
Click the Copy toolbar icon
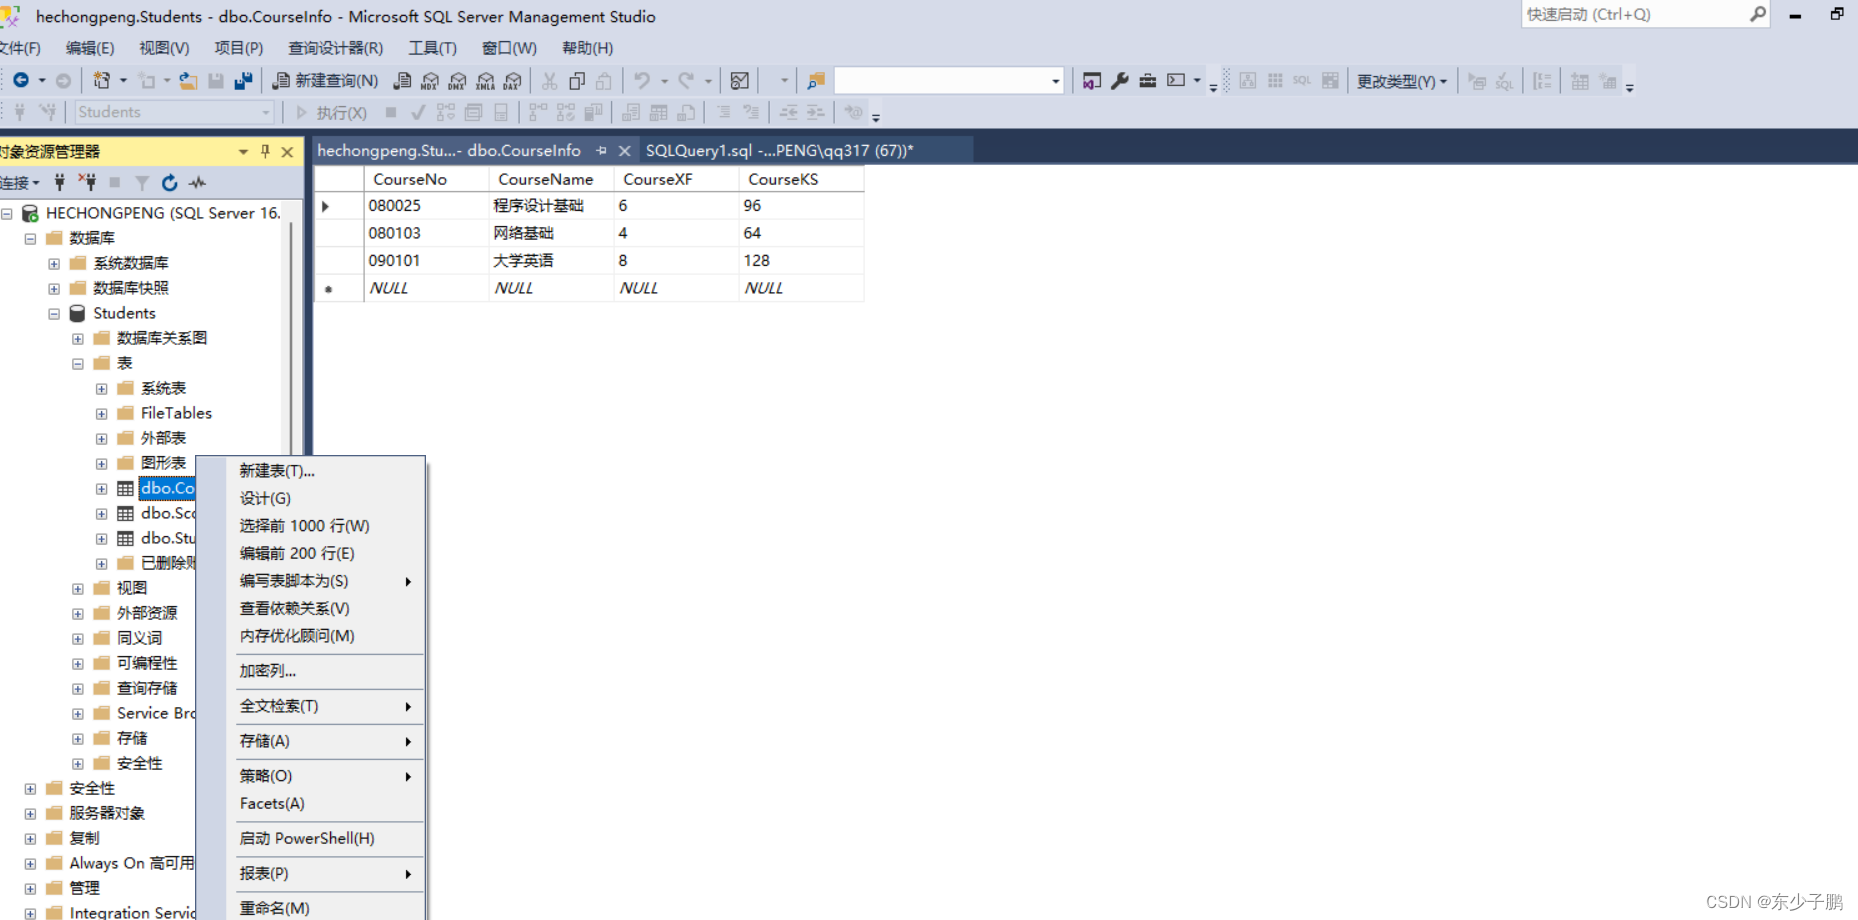576,80
